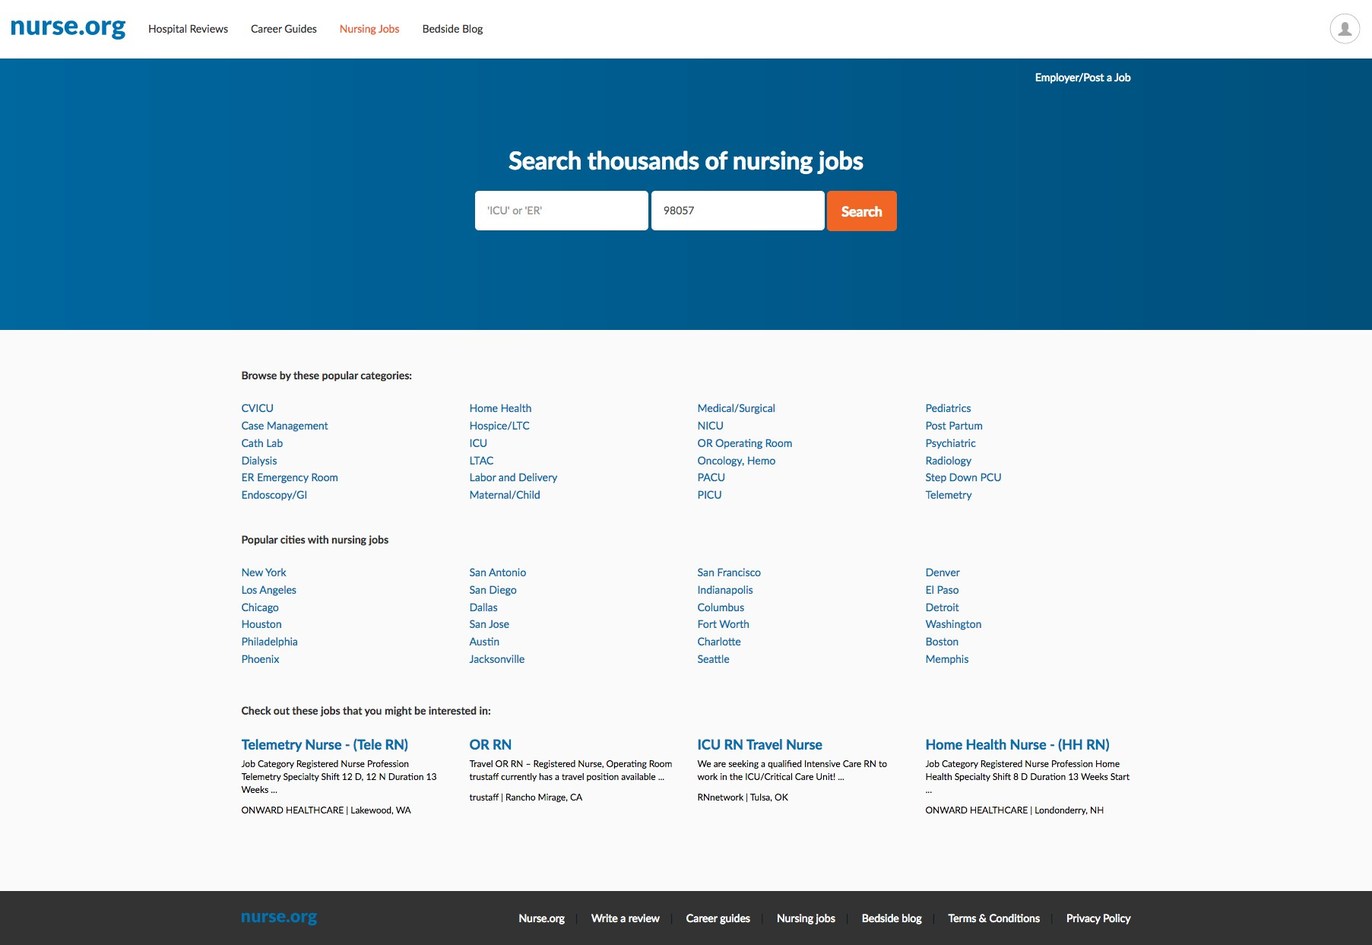The height and width of the screenshot is (945, 1372).
Task: Browse Telemetry category jobs
Action: click(948, 495)
